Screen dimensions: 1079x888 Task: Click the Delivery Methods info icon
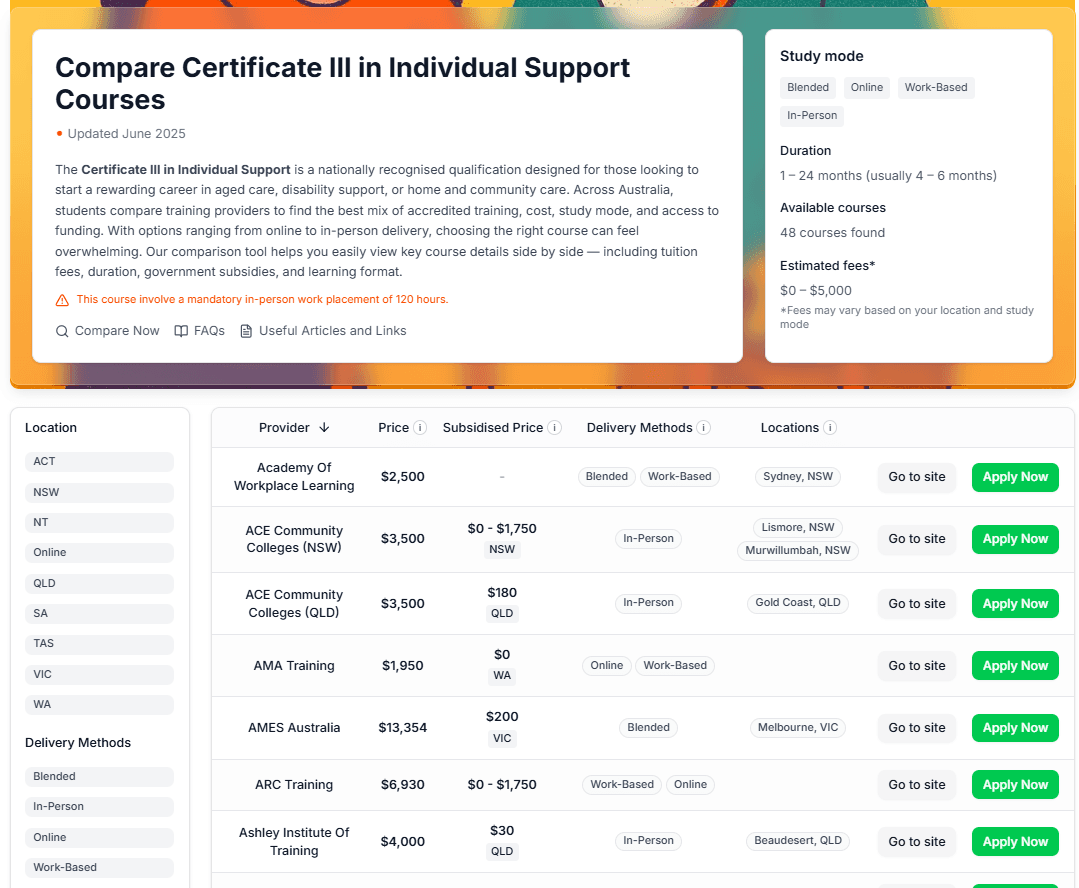coord(705,427)
